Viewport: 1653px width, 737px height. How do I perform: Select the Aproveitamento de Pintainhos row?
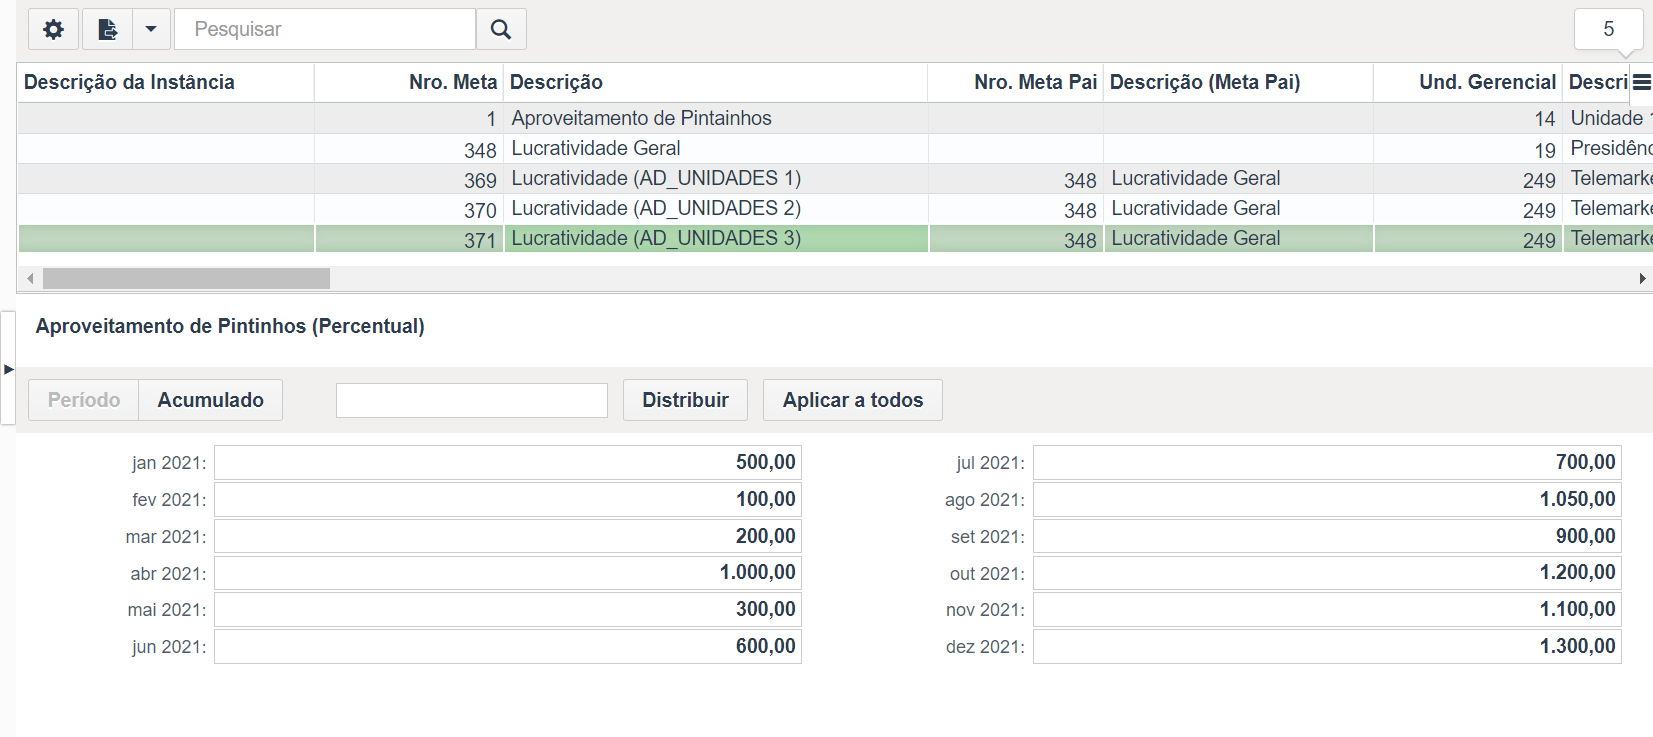(x=835, y=118)
